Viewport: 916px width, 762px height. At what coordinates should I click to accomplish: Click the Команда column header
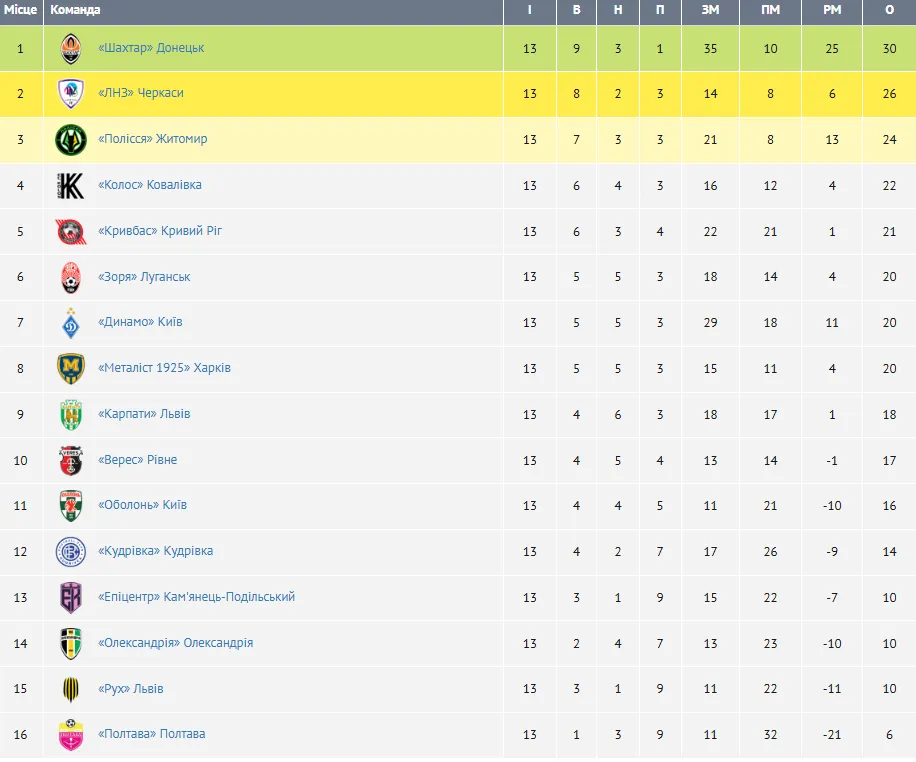76,10
